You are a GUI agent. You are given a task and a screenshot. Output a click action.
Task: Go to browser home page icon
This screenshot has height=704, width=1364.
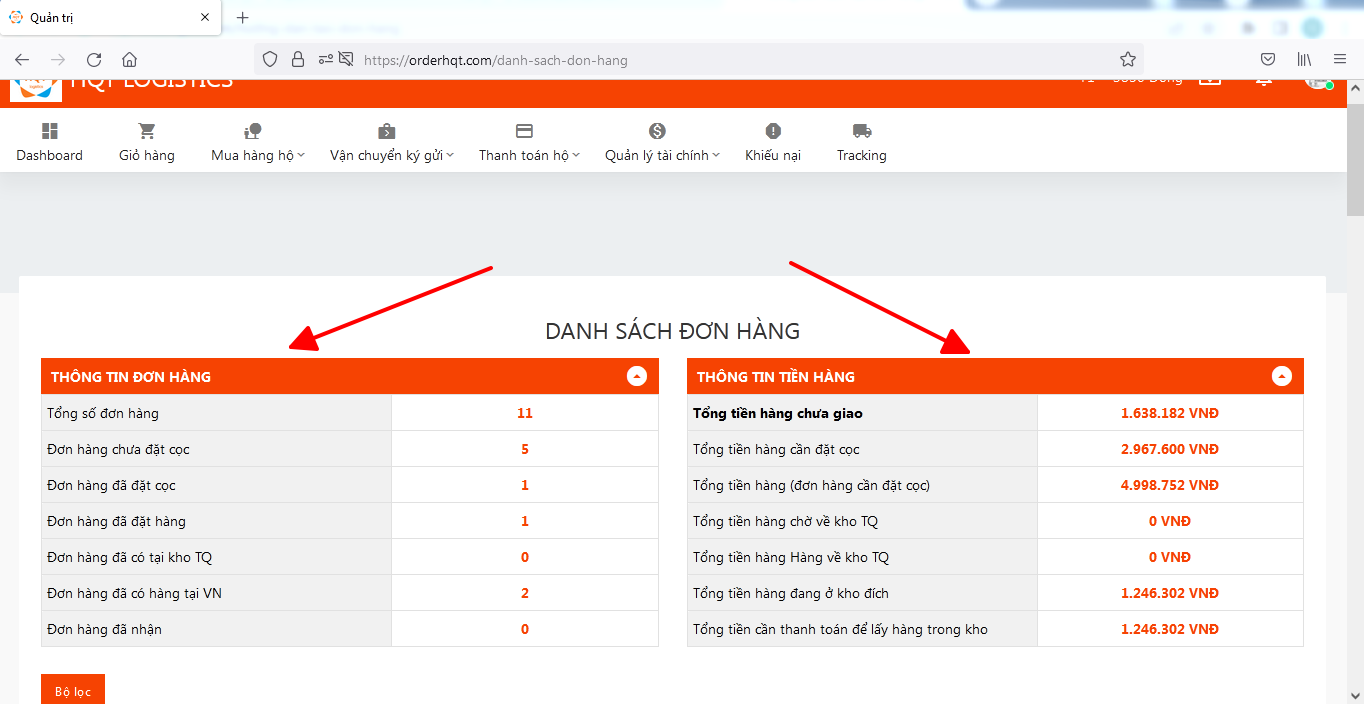click(129, 60)
